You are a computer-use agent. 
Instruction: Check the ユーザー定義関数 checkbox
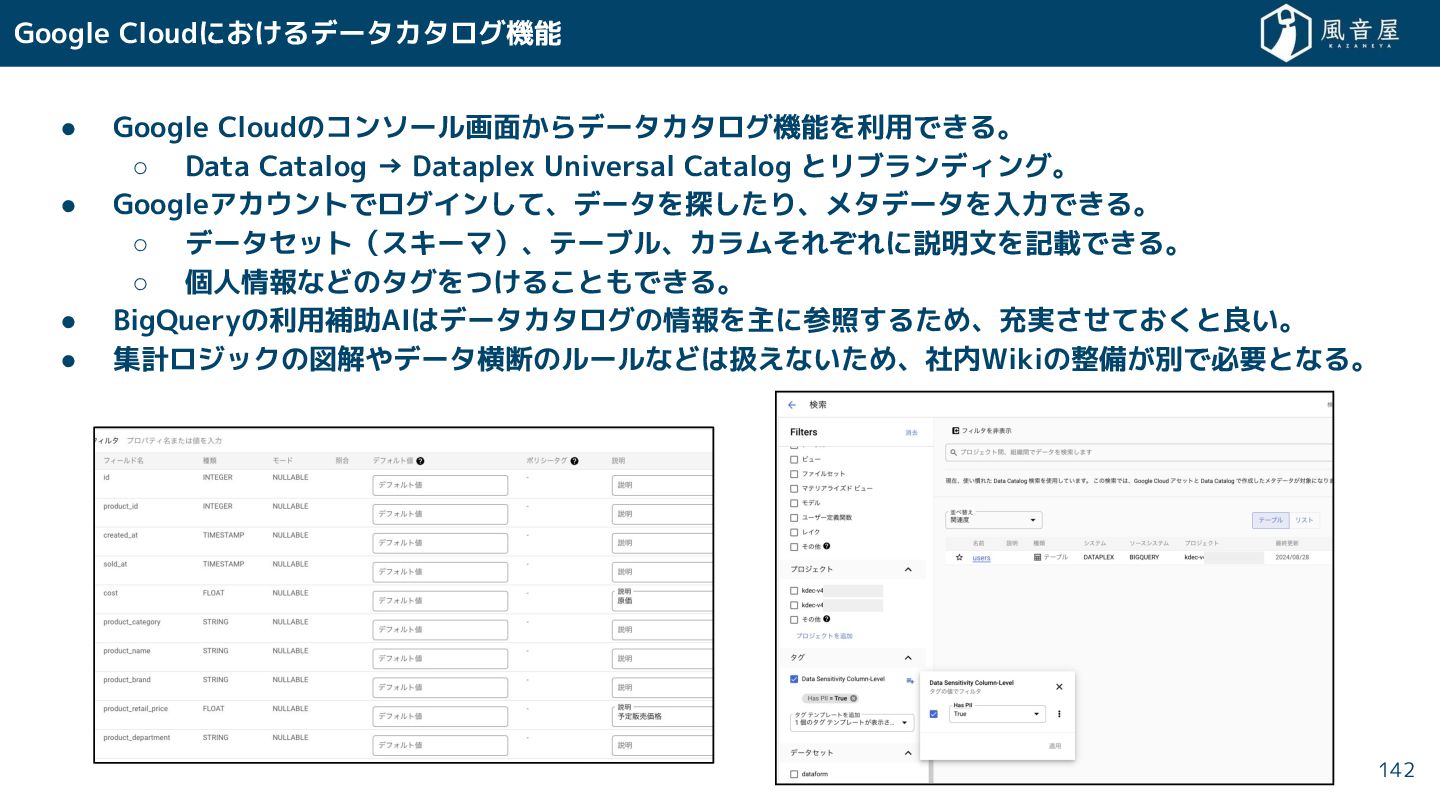pos(794,517)
